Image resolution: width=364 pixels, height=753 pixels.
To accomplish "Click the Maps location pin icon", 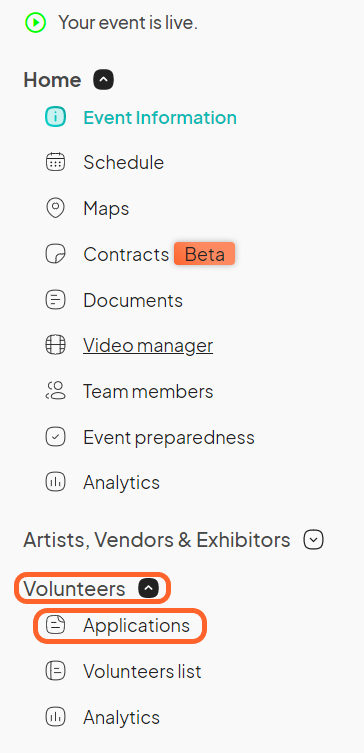I will [56, 208].
